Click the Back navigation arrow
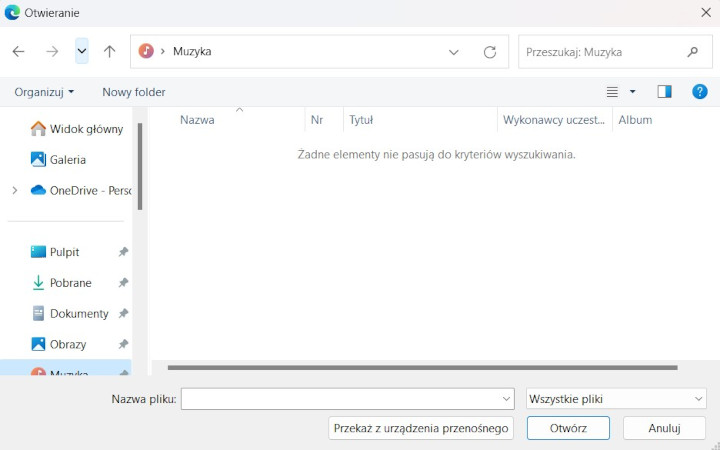 pos(18,51)
